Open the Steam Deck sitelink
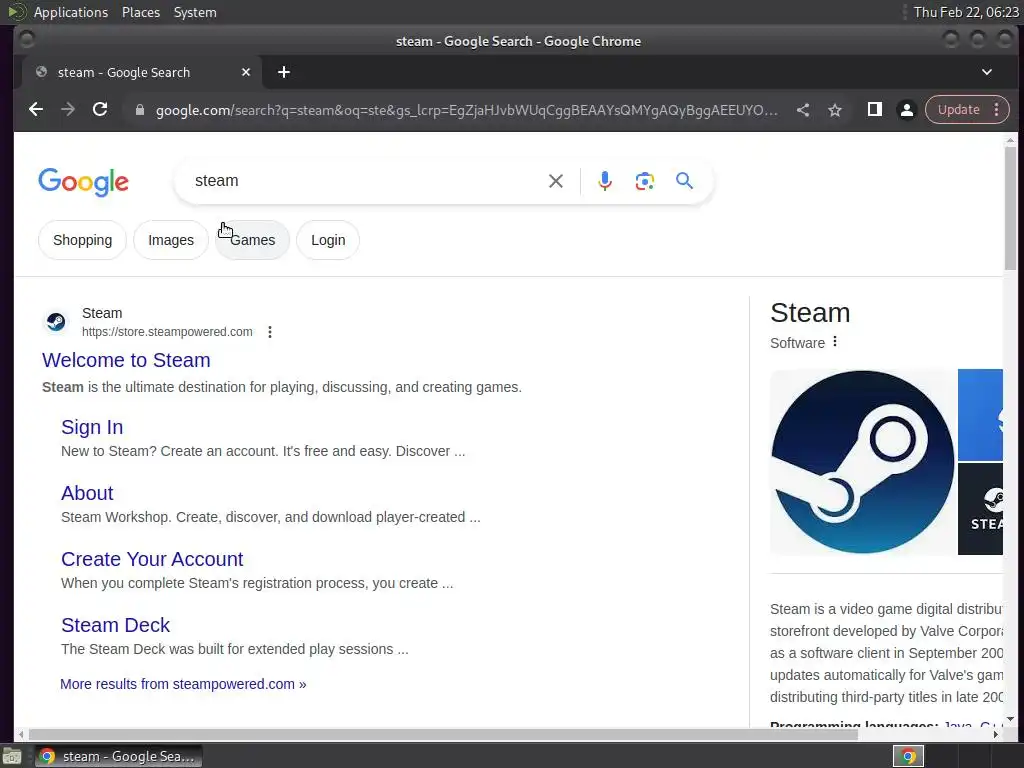Screen dimensions: 1024x768 tap(116, 625)
